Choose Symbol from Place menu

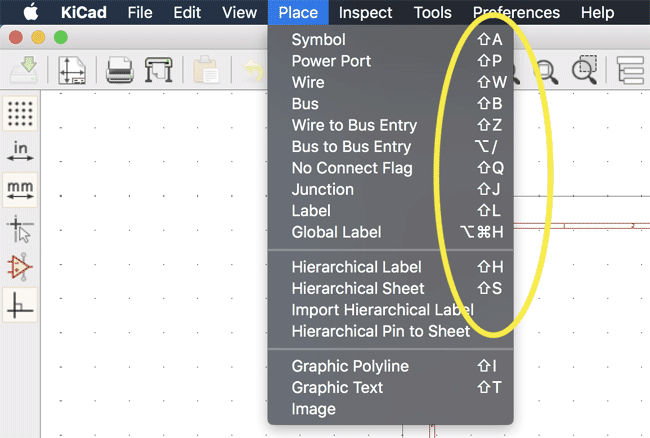390,40
